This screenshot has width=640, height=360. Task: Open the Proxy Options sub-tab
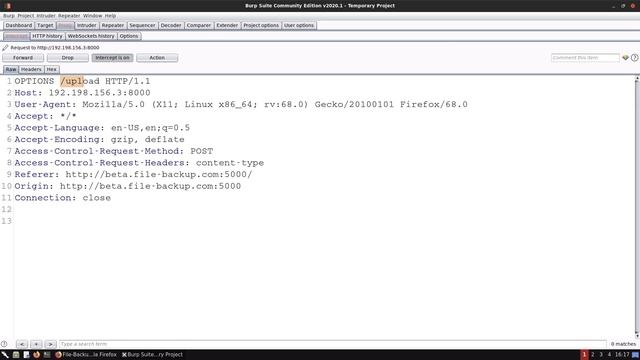[129, 36]
